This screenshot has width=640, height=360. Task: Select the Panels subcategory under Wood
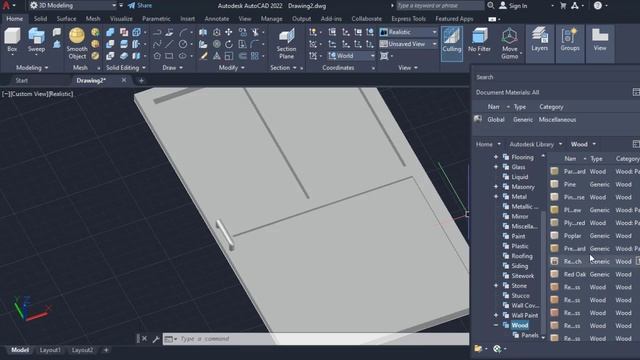tap(529, 335)
